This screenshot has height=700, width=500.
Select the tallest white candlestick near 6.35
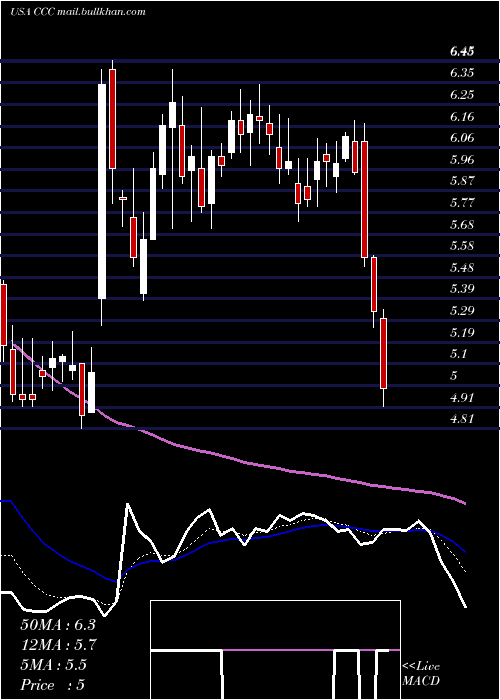tap(102, 191)
